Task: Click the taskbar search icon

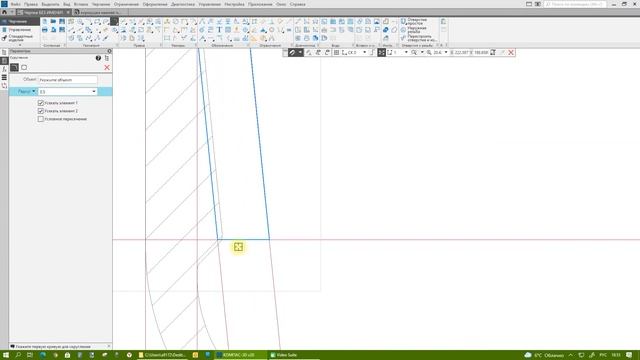Action: coord(18,355)
